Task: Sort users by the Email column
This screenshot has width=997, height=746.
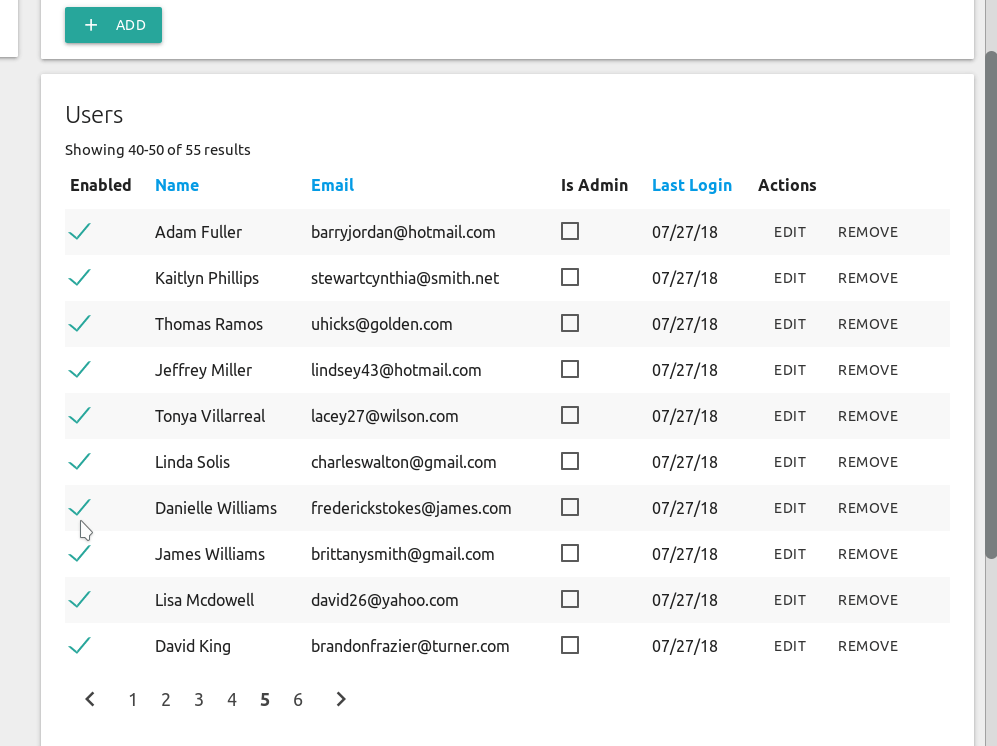Action: point(332,185)
